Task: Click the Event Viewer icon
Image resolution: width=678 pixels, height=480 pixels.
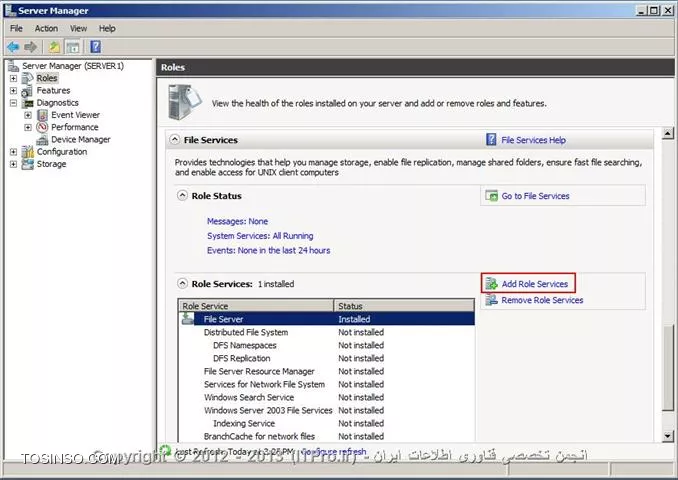Action: [x=42, y=115]
